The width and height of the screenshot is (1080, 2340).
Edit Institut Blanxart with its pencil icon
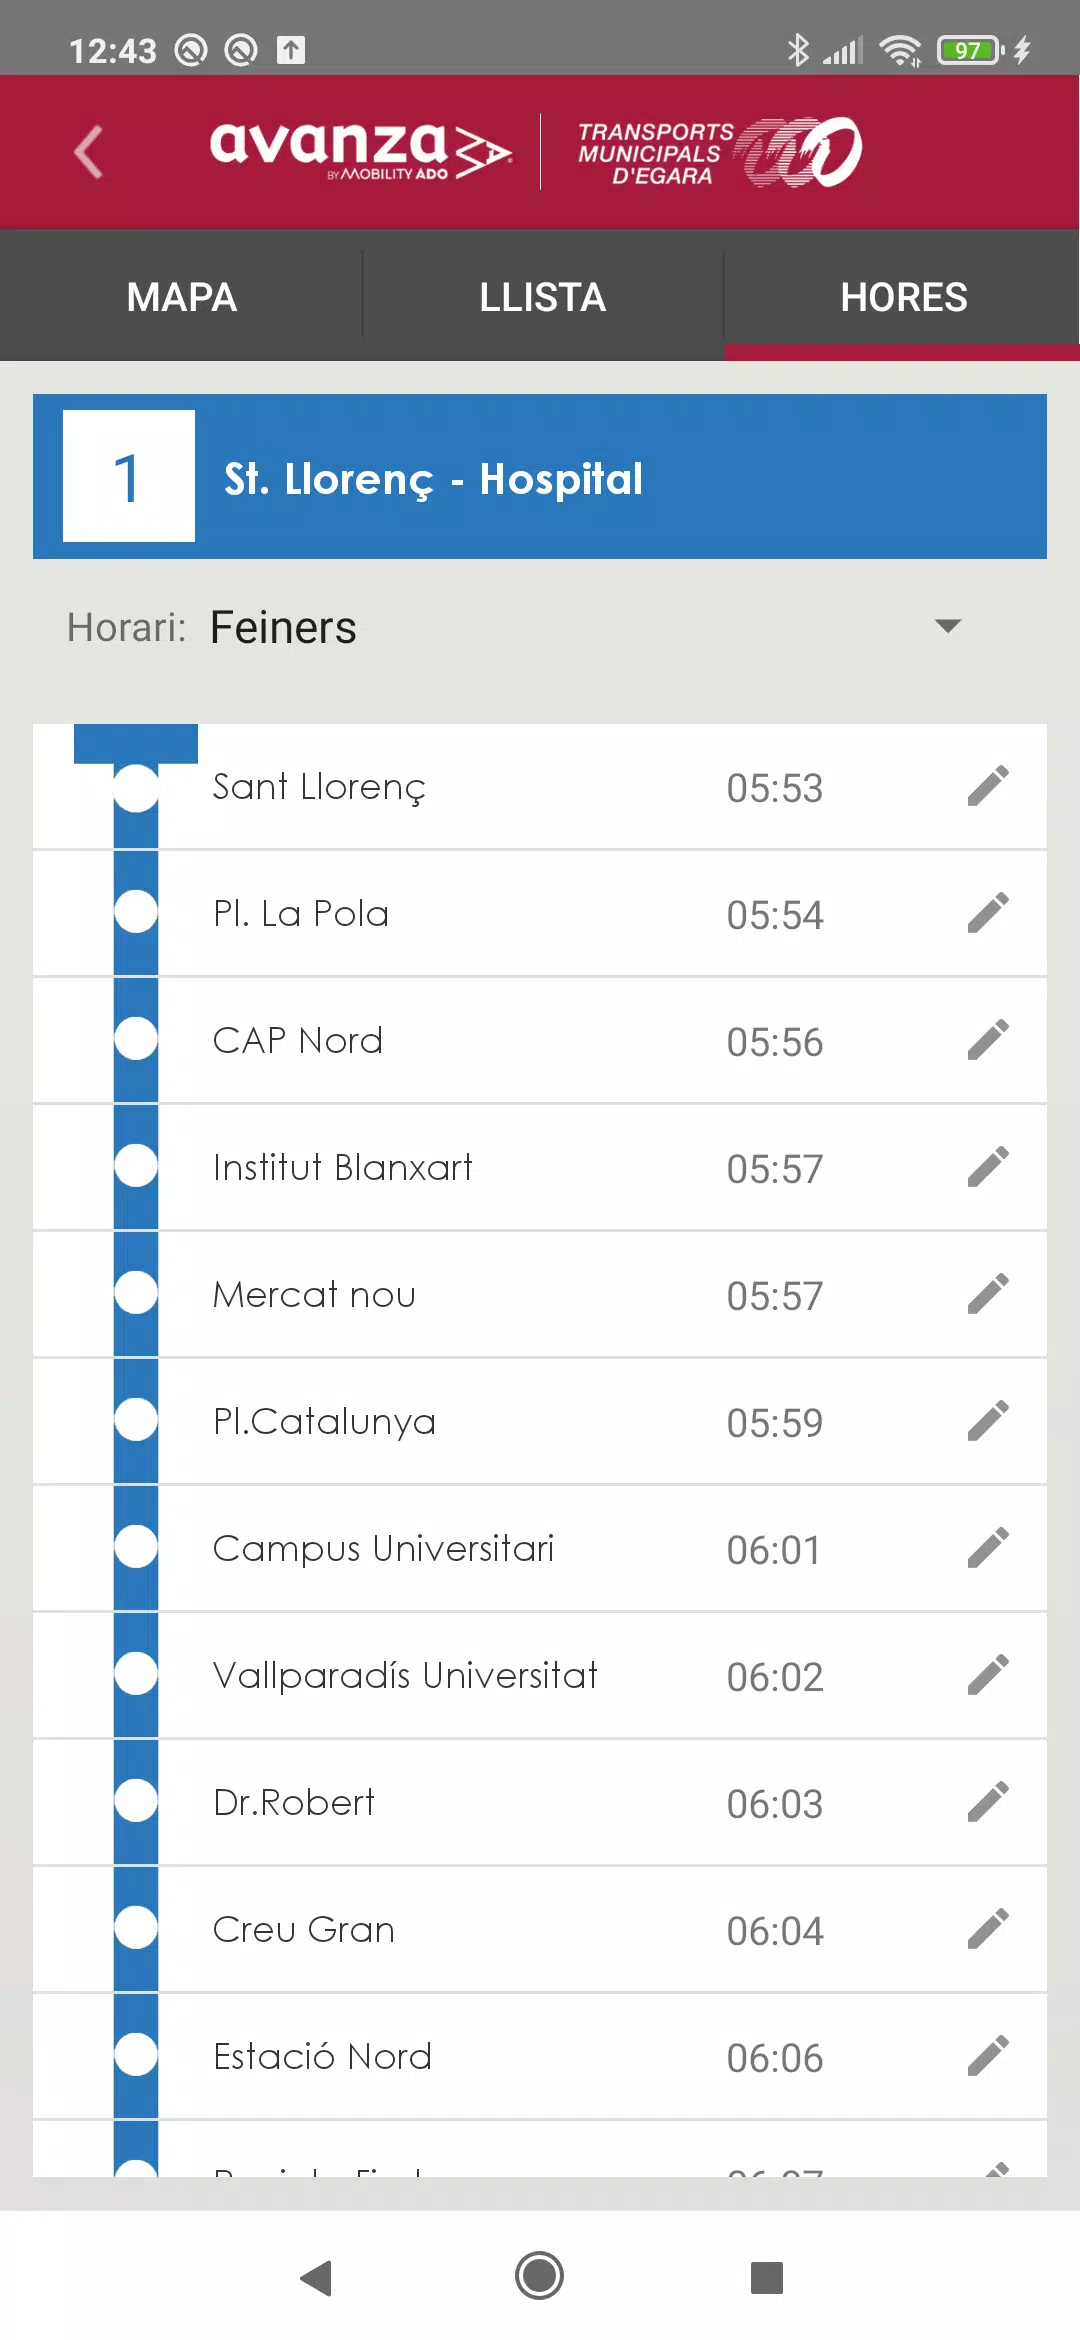click(988, 1167)
